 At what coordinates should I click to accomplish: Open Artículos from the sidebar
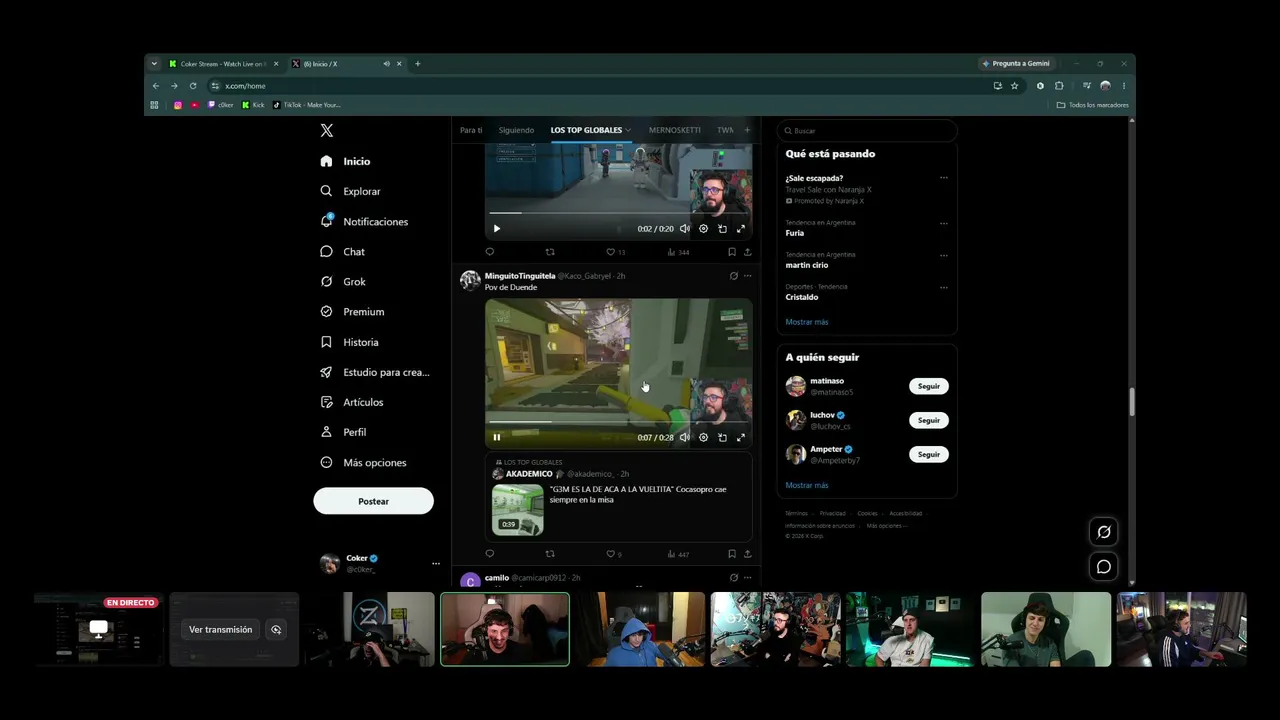pos(352,402)
